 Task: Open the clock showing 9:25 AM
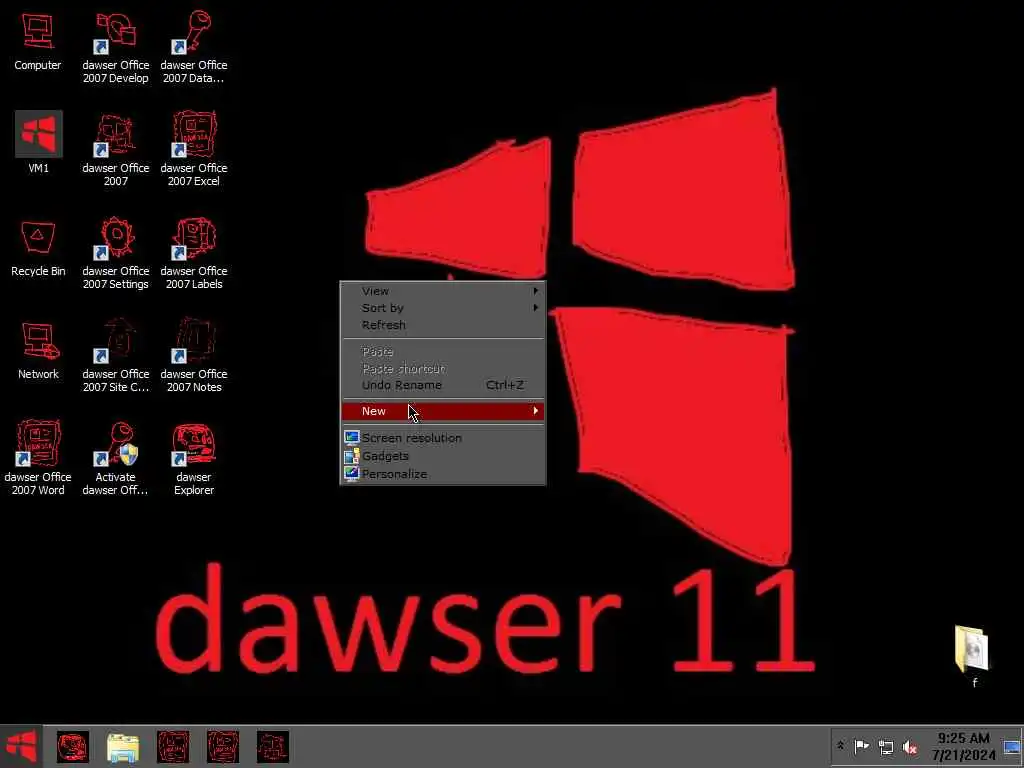(963, 746)
